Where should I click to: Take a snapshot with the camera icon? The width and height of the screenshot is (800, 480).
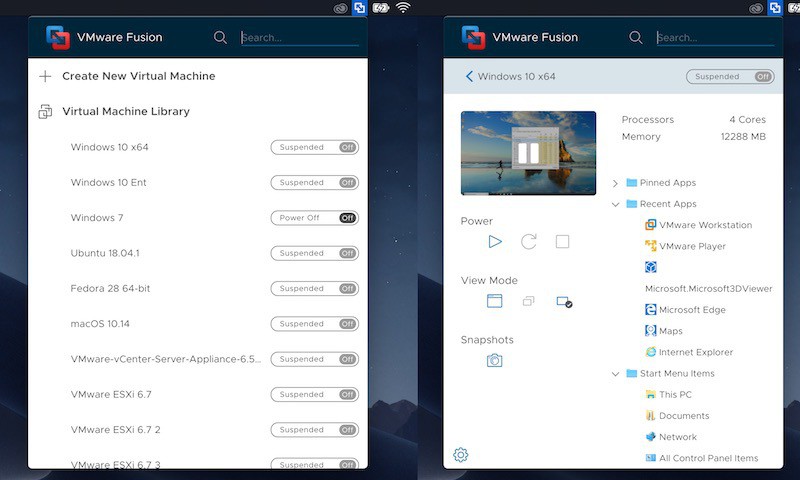(x=494, y=361)
